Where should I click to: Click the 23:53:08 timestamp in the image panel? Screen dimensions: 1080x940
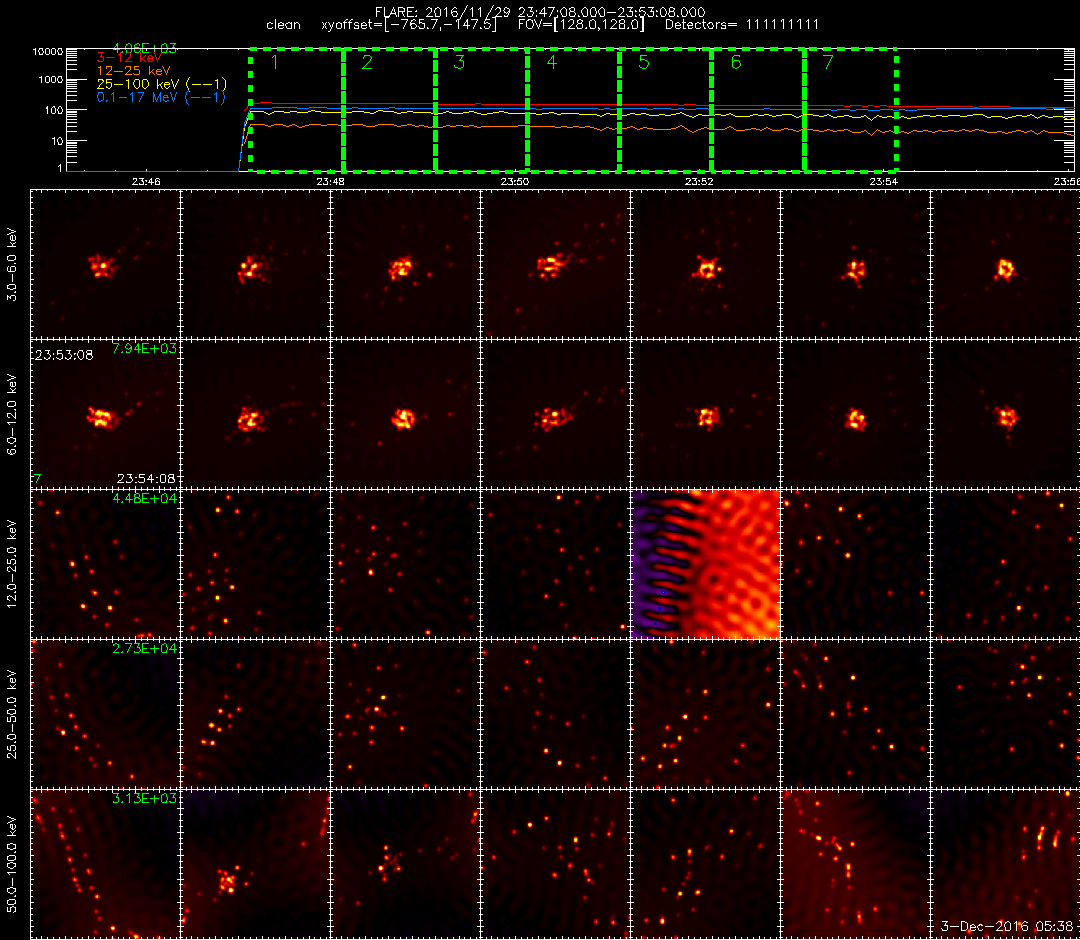pos(64,356)
